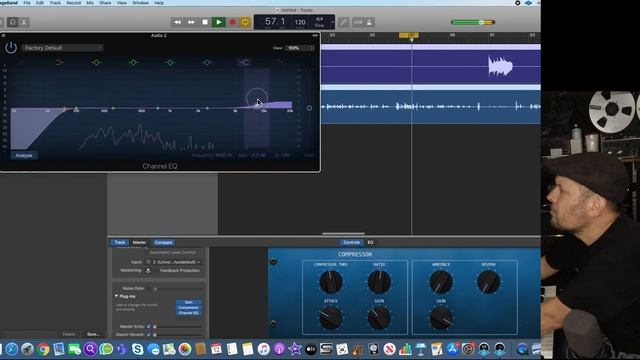Click the Compare button
Screen dimensions: 640x360
163,242
